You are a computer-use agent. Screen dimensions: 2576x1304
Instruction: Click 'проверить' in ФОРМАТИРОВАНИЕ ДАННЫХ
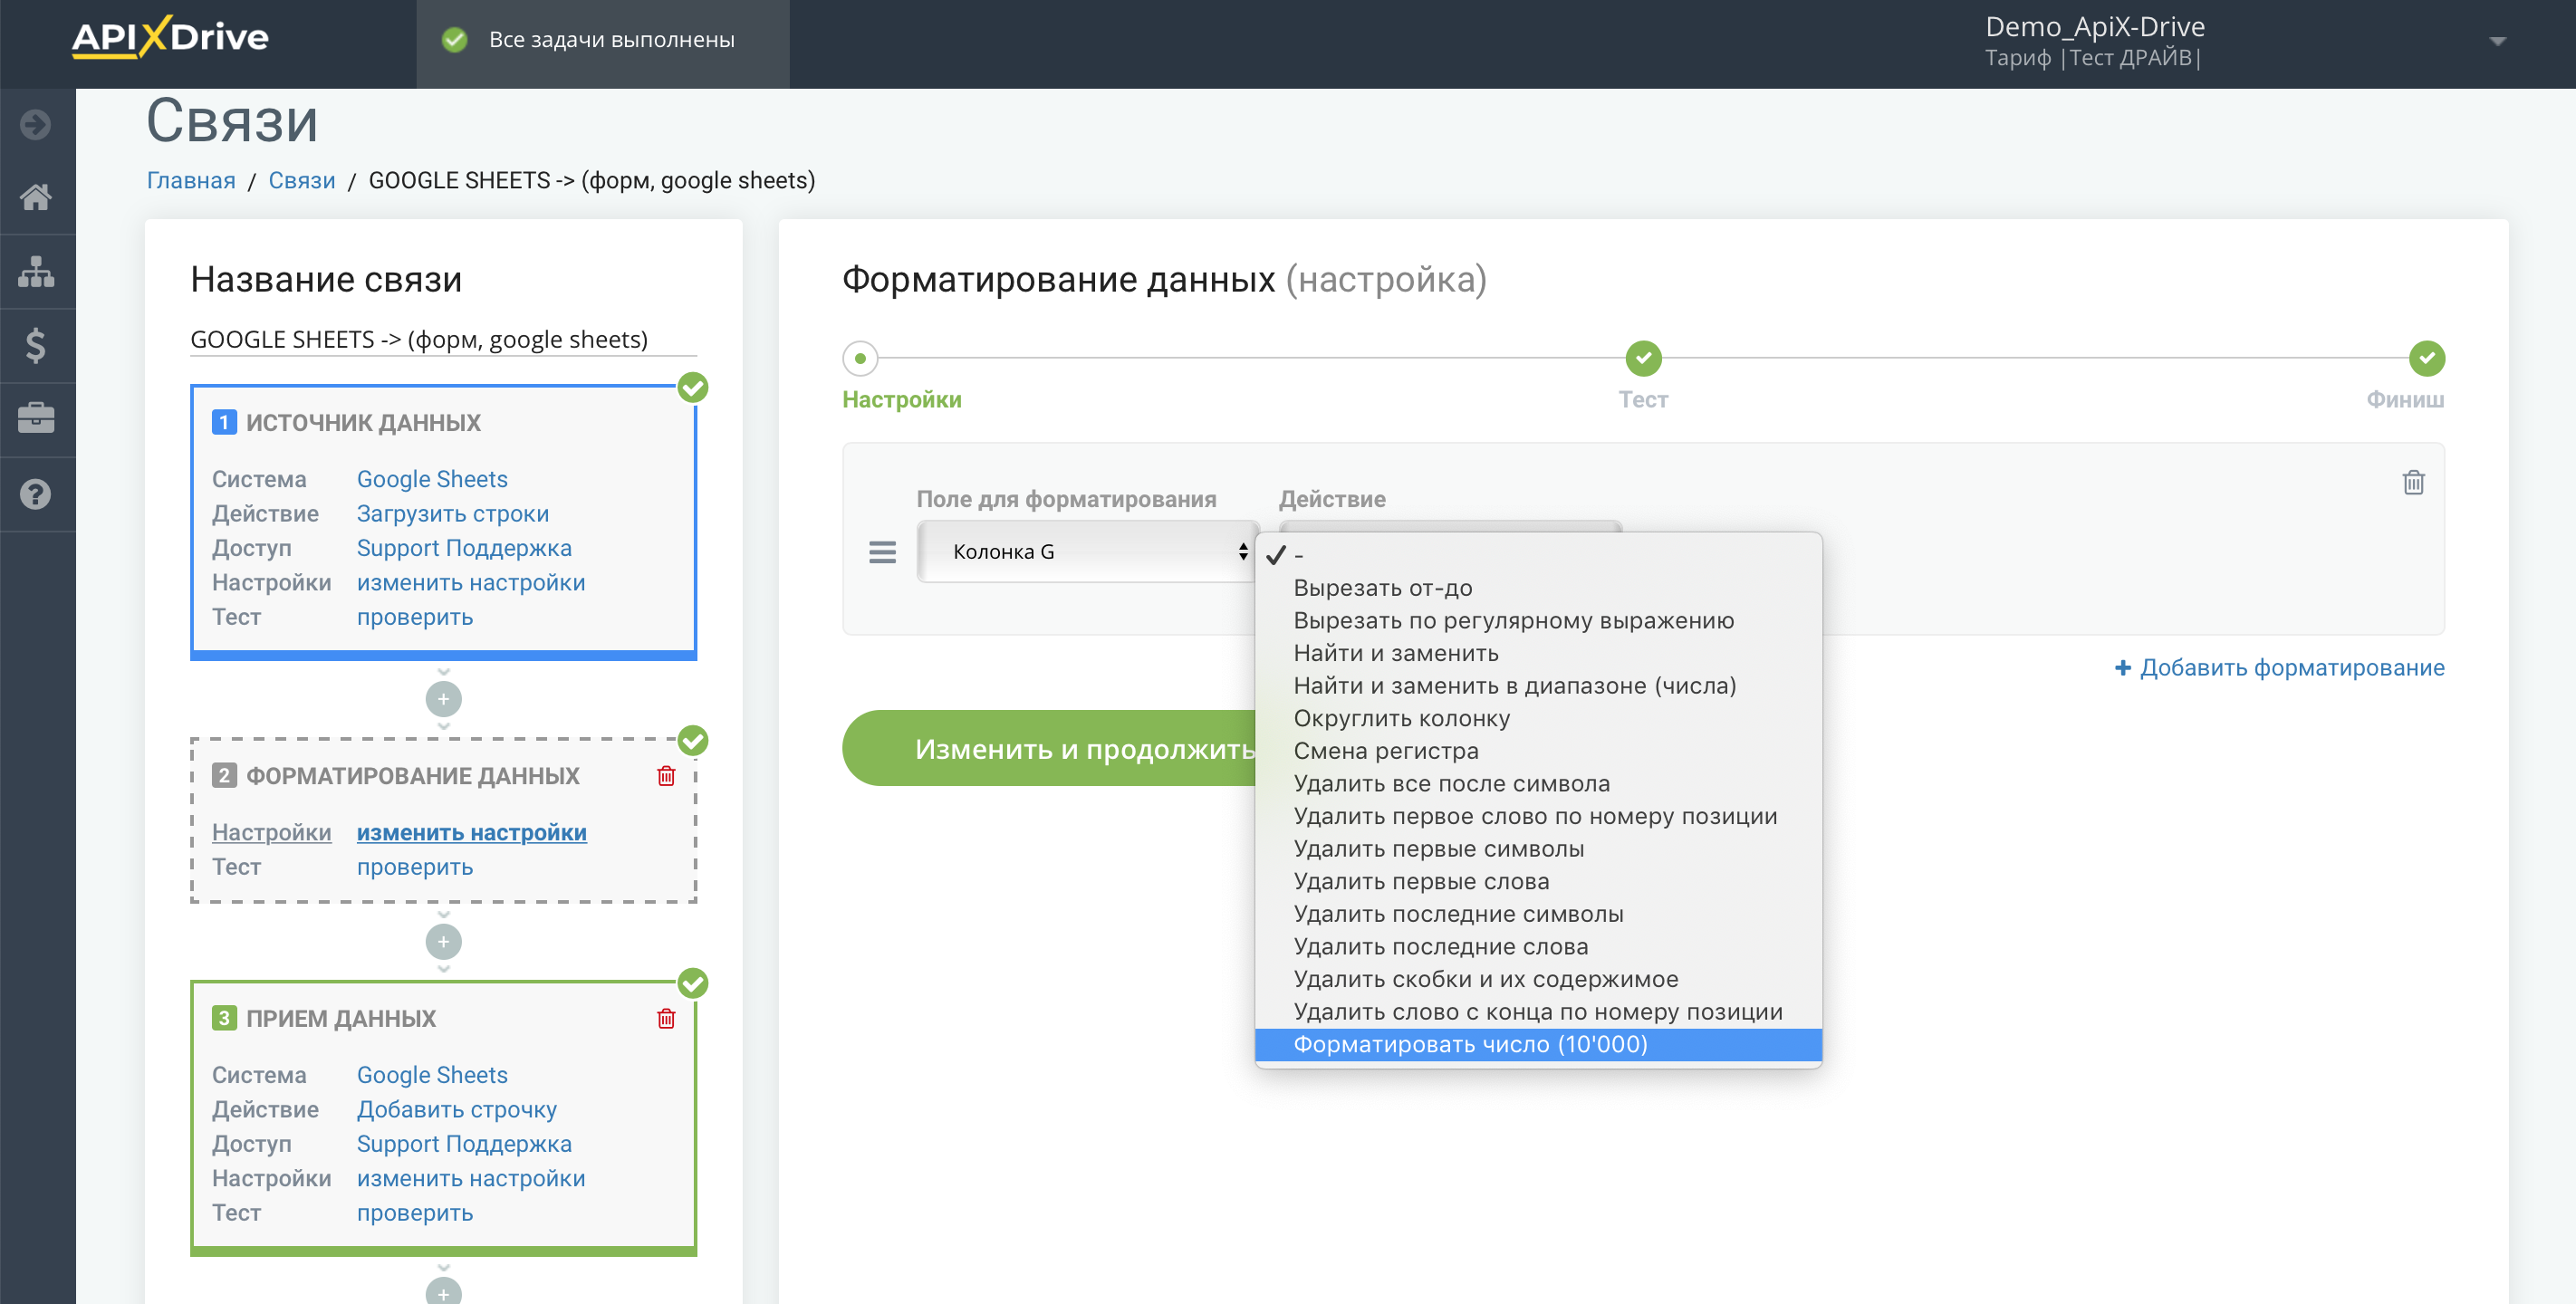pyautogui.click(x=415, y=867)
